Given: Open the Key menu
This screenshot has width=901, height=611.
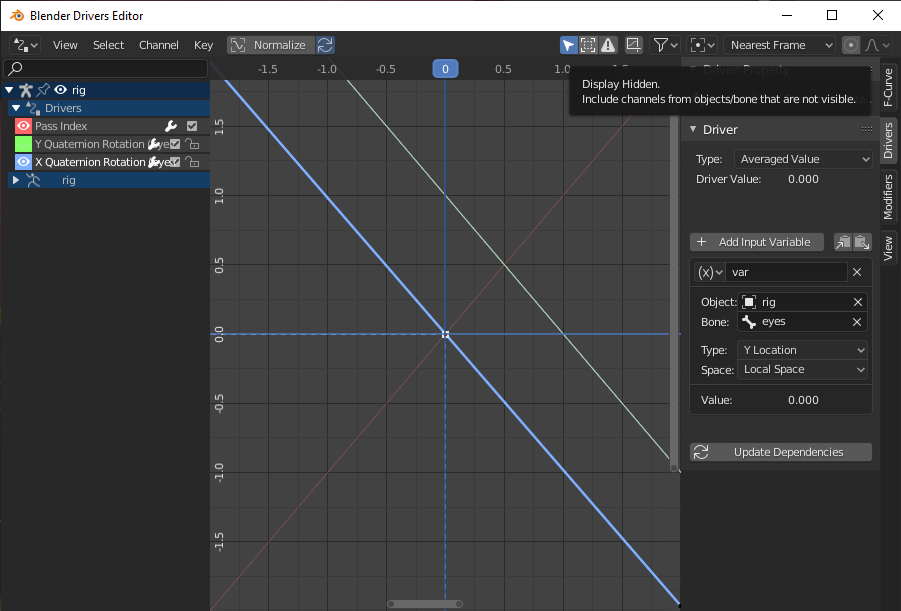Looking at the screenshot, I should pyautogui.click(x=203, y=45).
